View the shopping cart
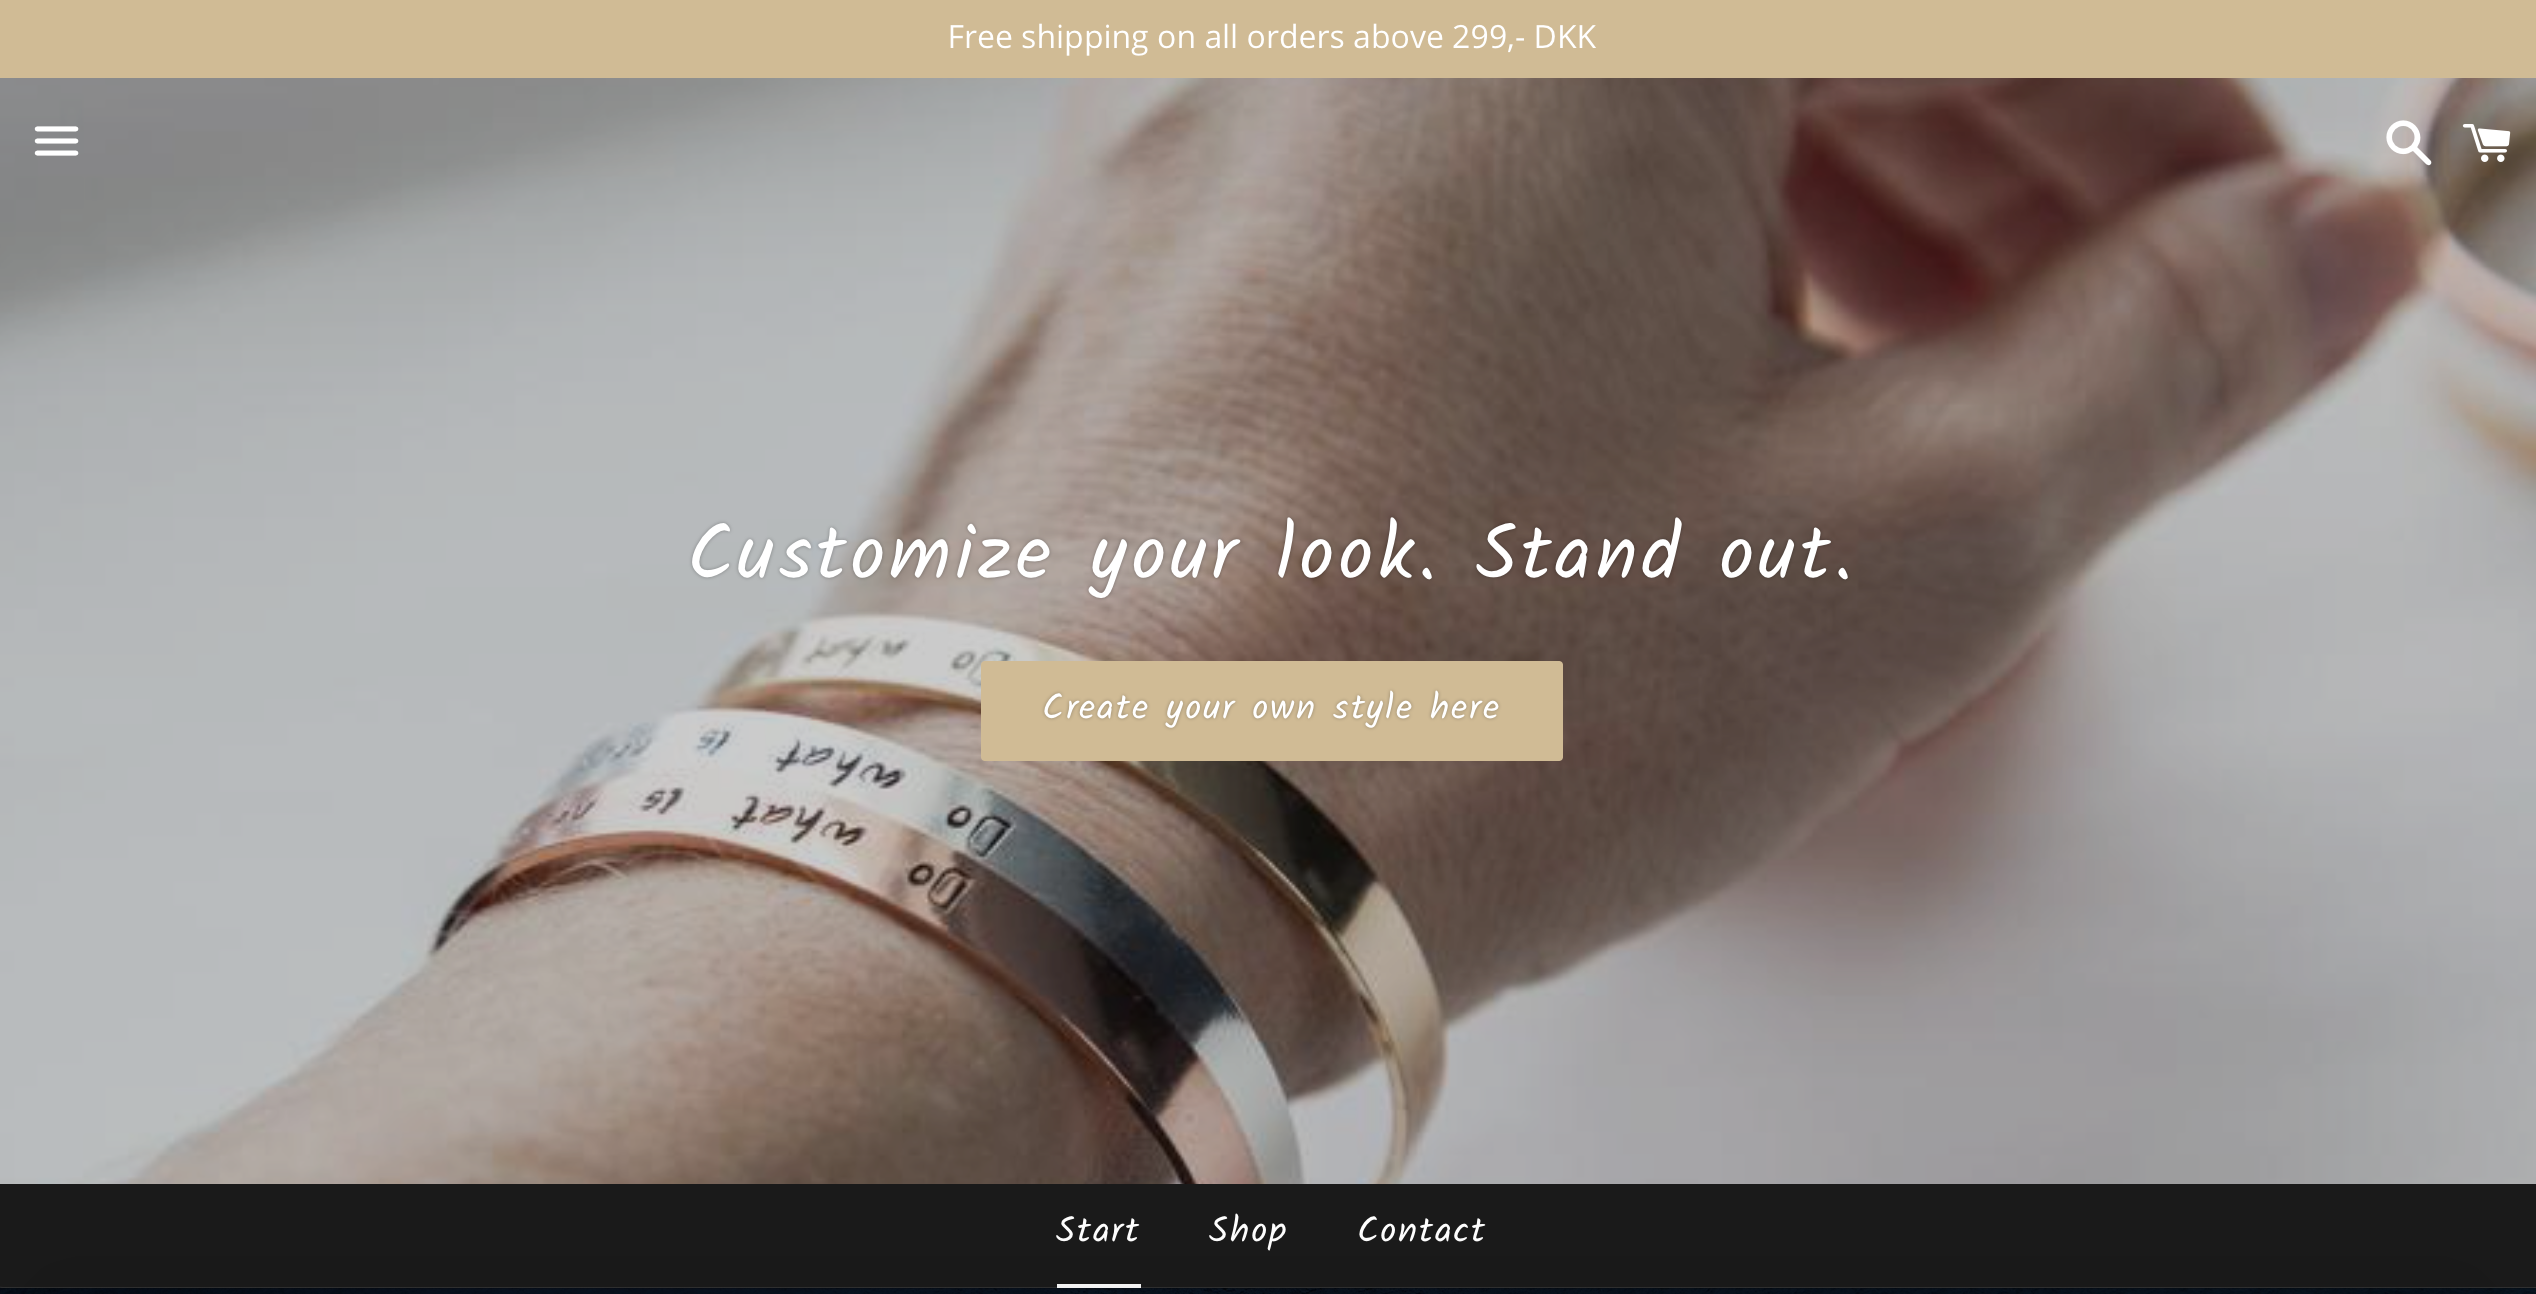The image size is (2536, 1294). (2487, 143)
